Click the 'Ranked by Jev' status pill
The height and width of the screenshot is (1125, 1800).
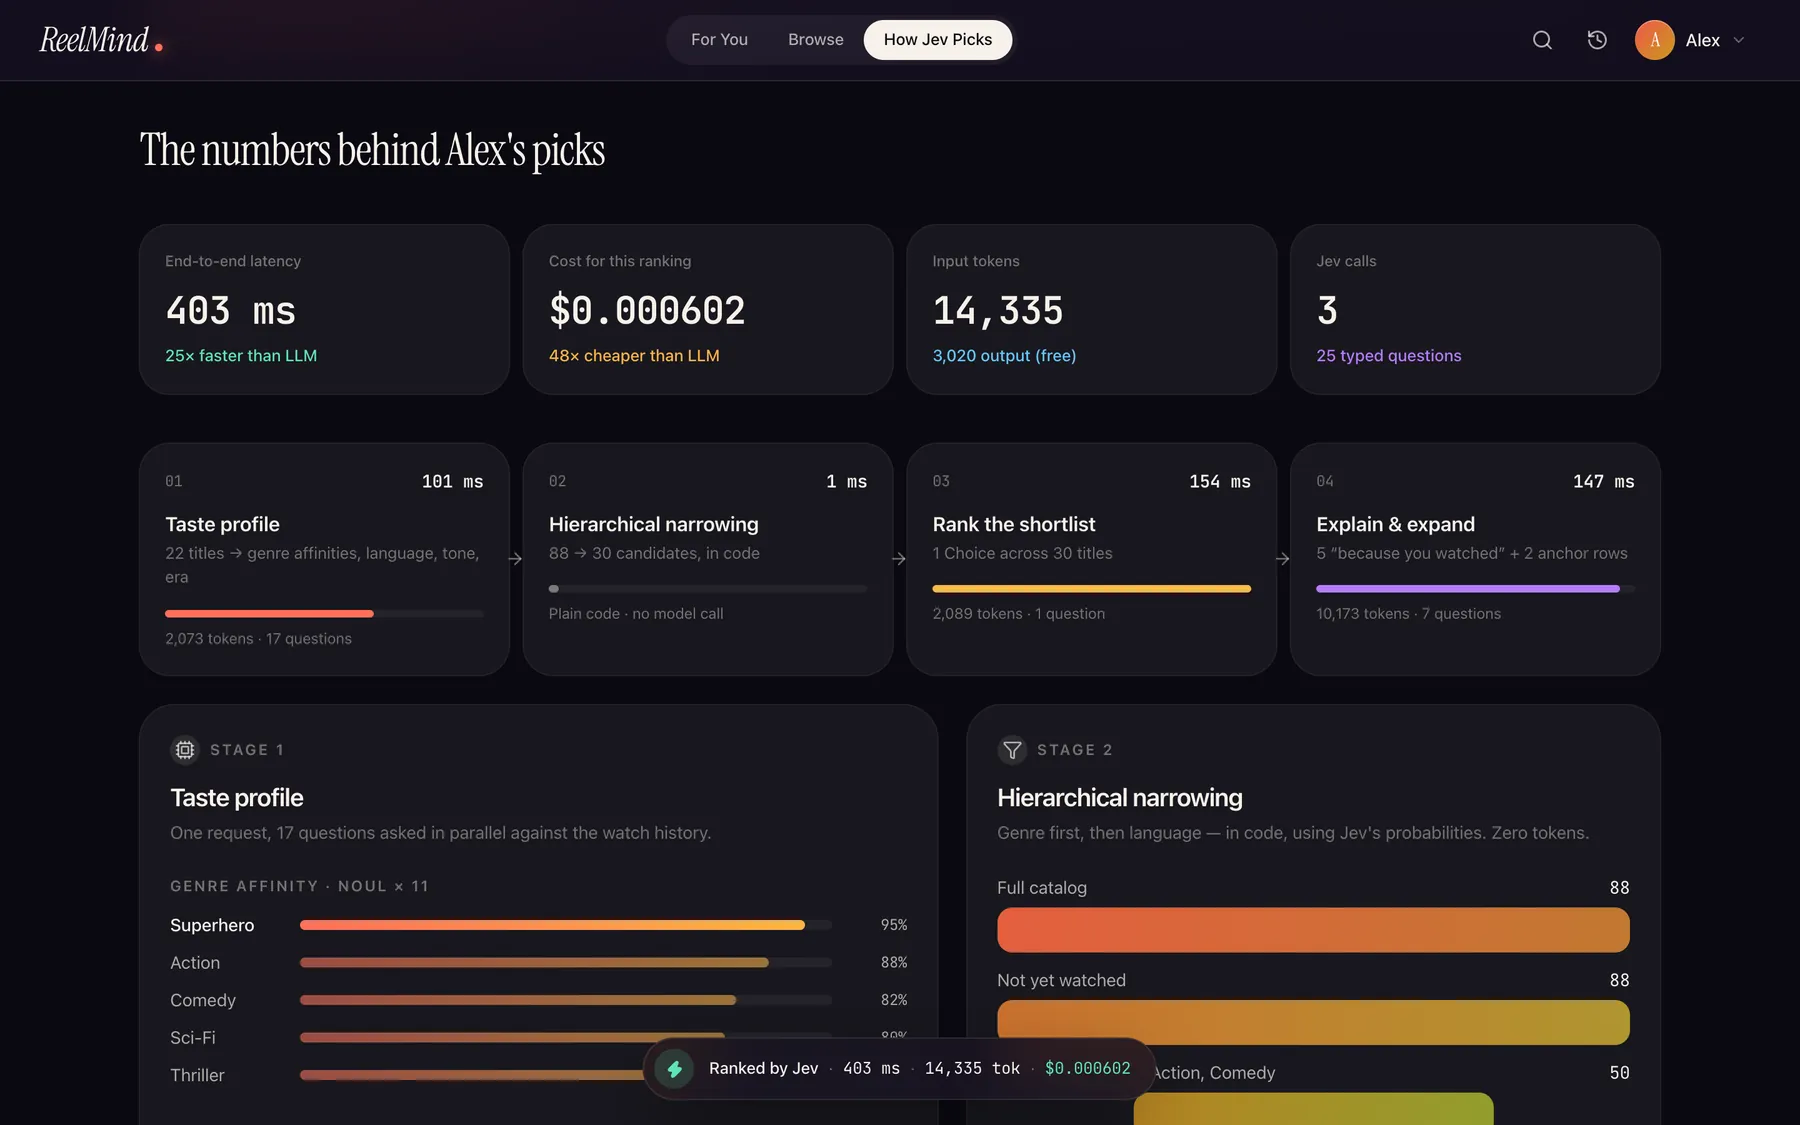point(899,1068)
